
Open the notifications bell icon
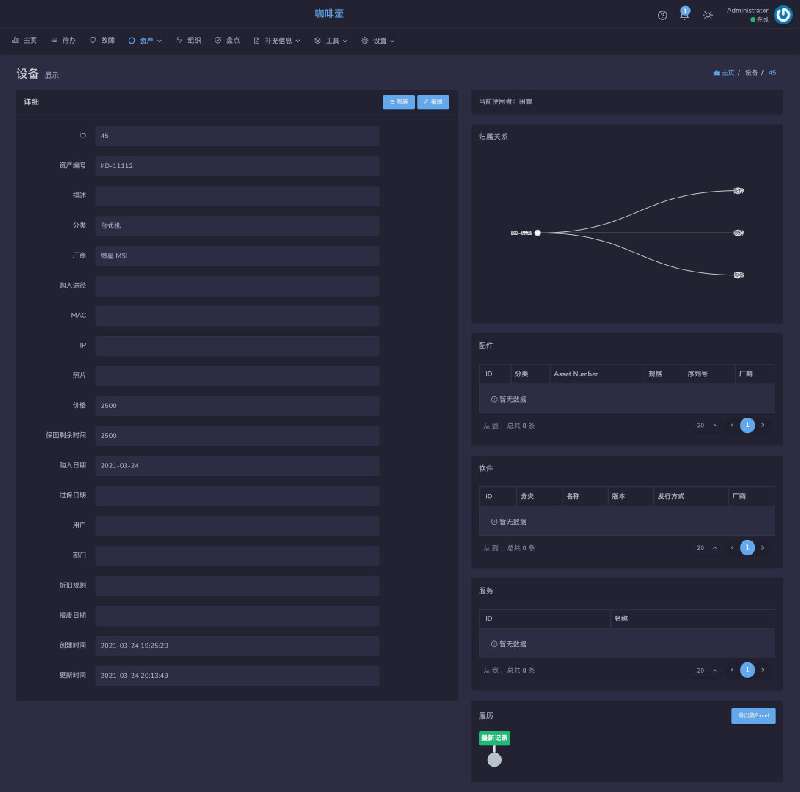(x=685, y=15)
